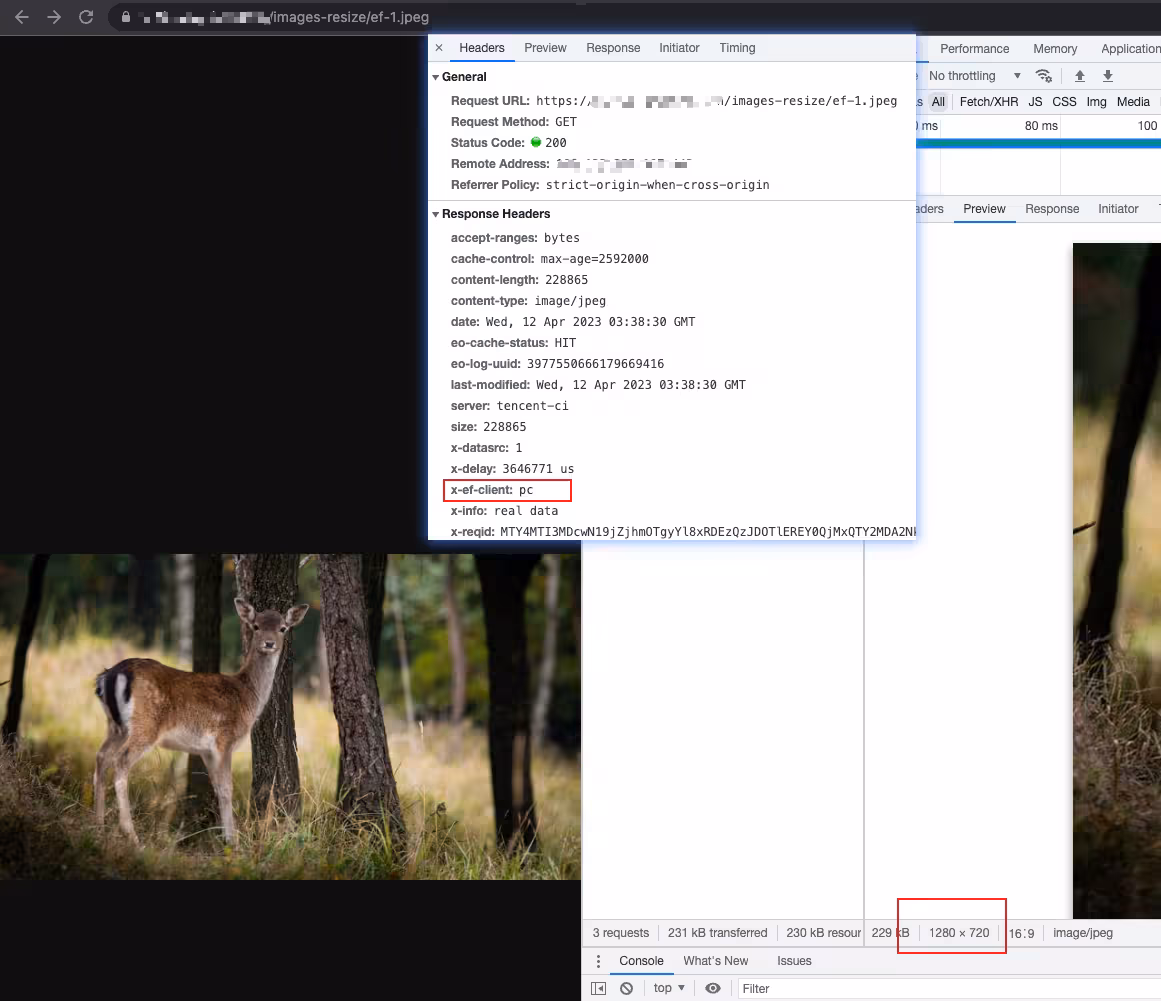The height and width of the screenshot is (1001, 1161).
Task: Go back using the browser back arrow
Action: pos(22,17)
